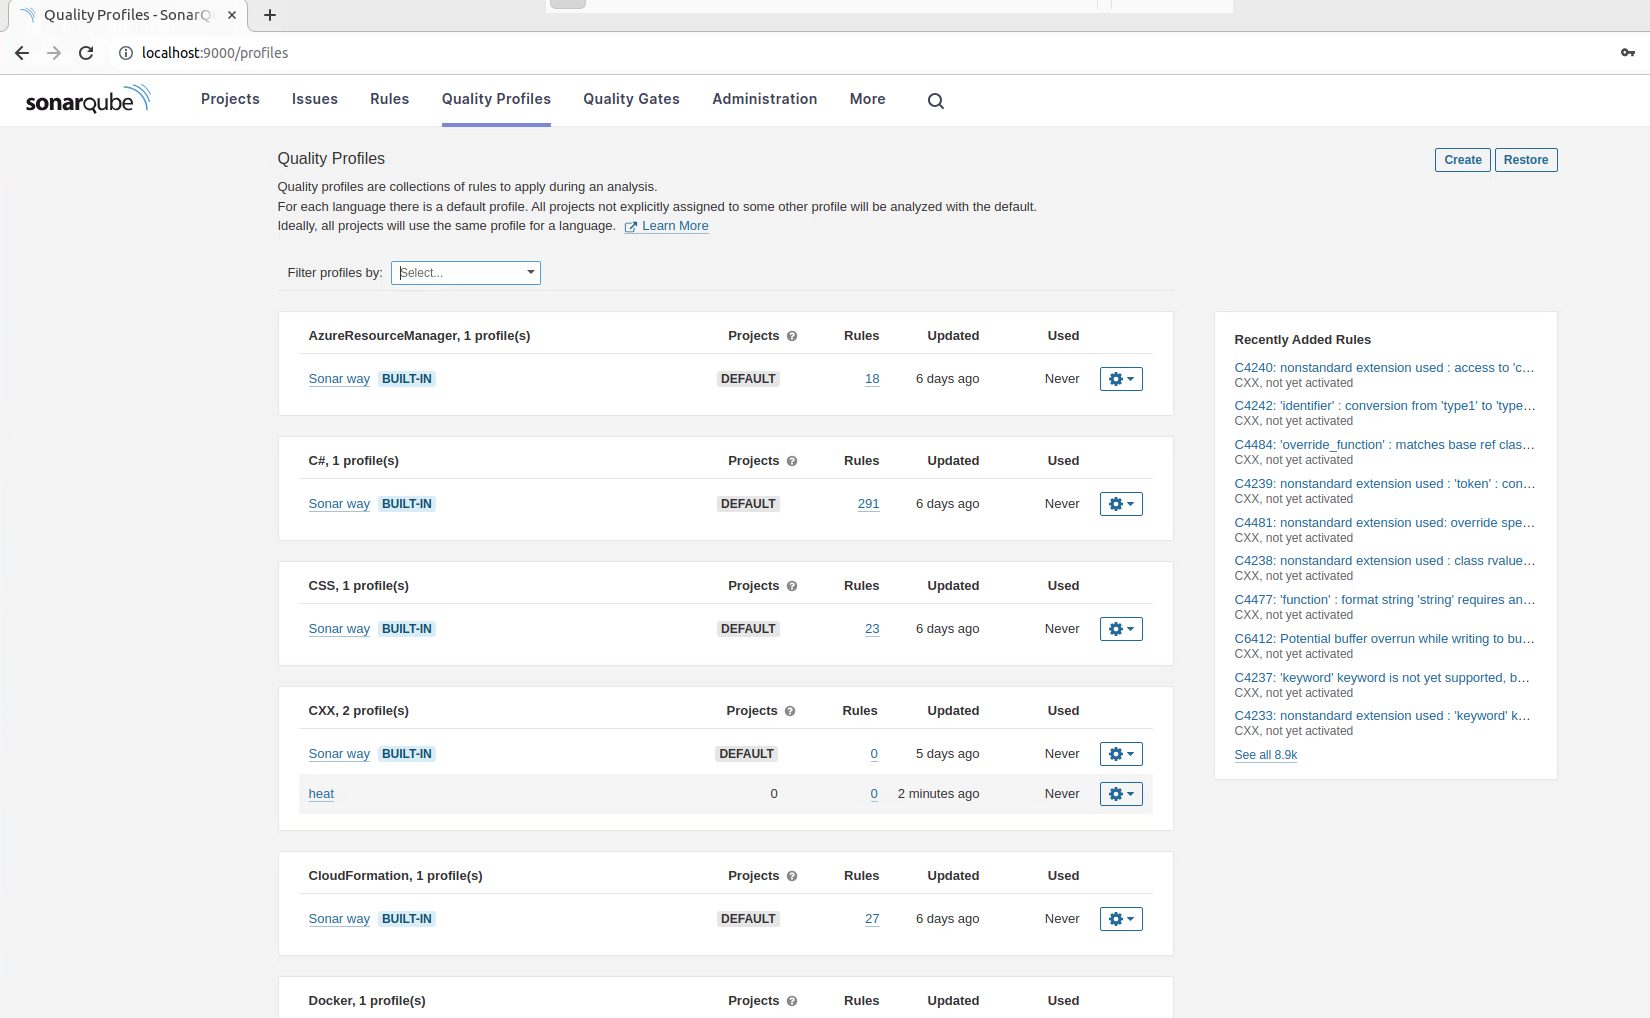1650x1018 pixels.
Task: Click the Create profile button
Action: pyautogui.click(x=1462, y=160)
